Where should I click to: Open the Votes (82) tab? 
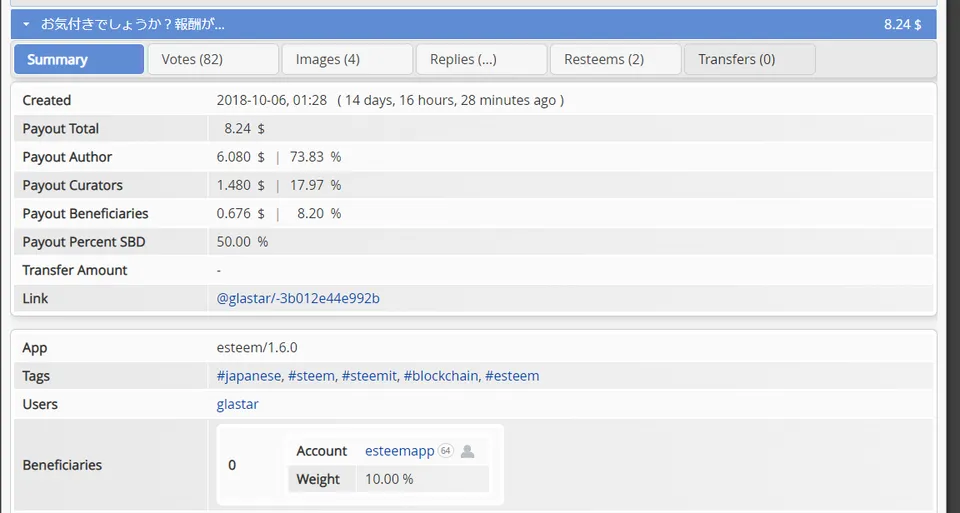tap(213, 59)
